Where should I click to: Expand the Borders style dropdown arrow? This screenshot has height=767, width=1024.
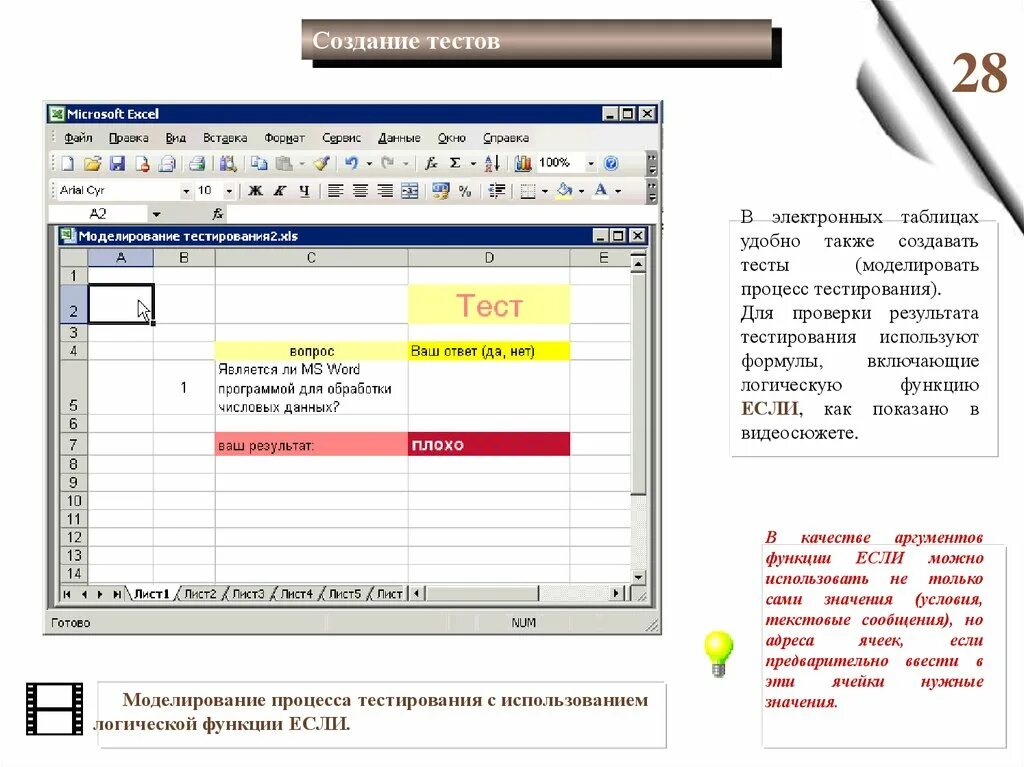point(545,191)
